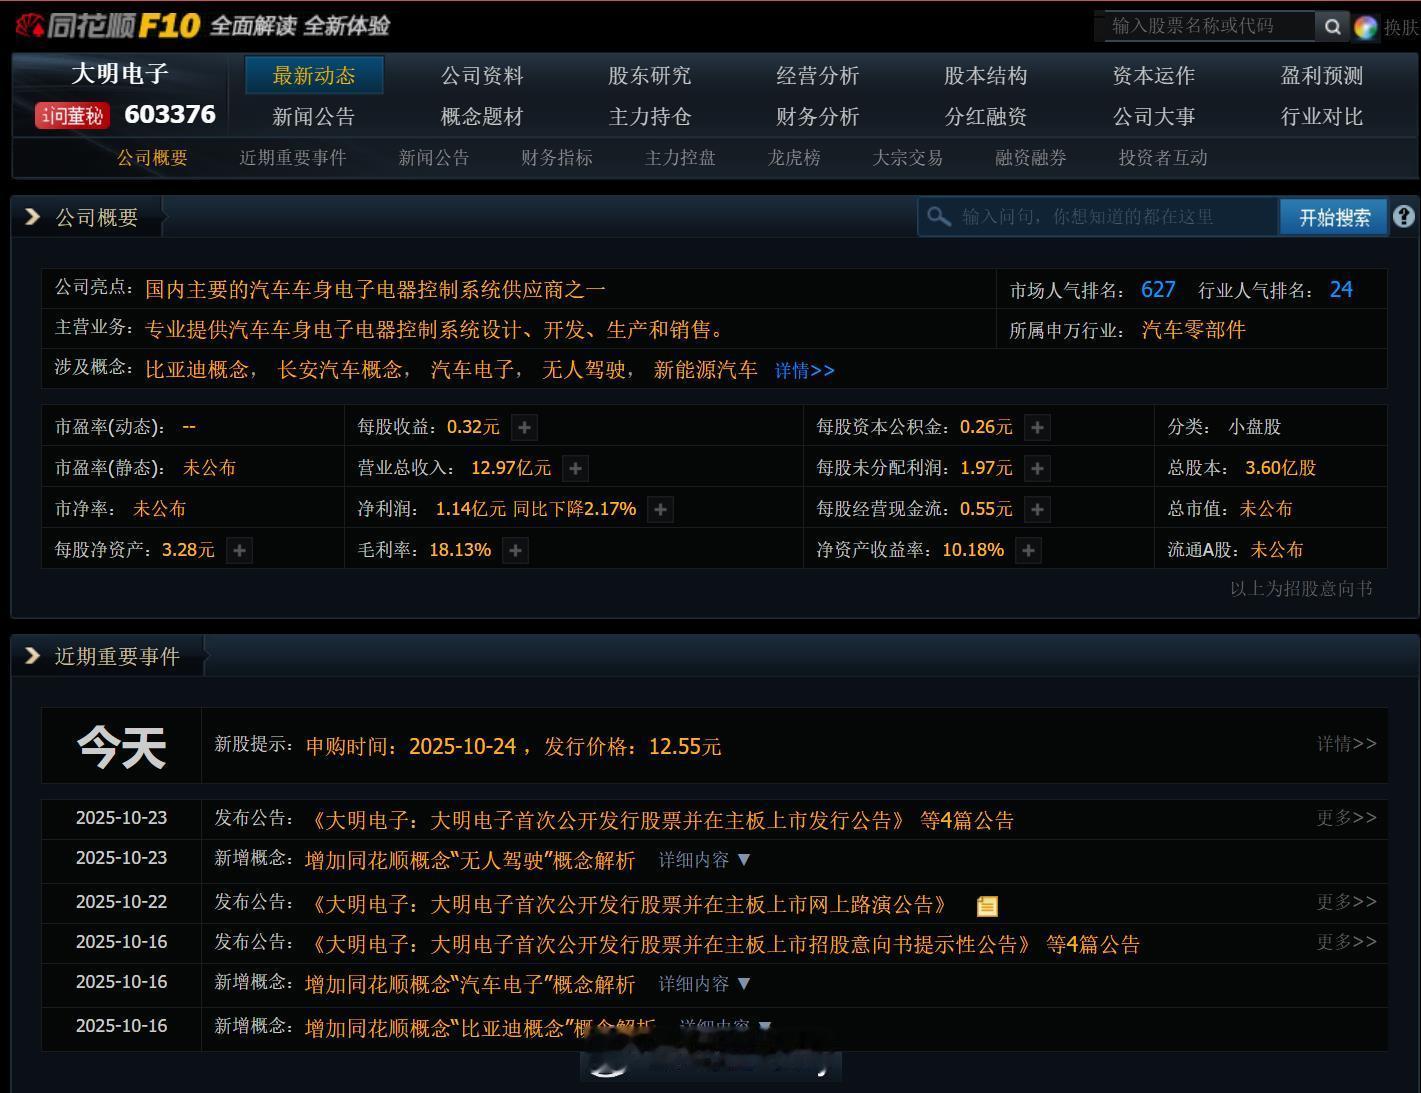Open the skin color wheel icon

1365,27
